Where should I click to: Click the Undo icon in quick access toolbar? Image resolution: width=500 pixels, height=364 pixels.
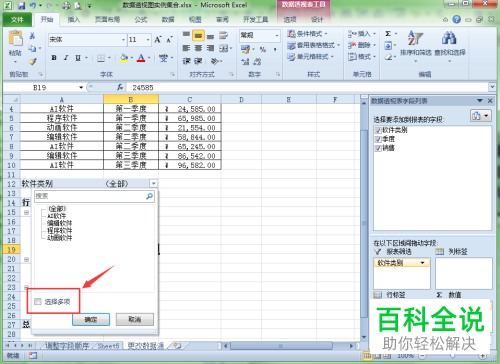click(x=33, y=5)
